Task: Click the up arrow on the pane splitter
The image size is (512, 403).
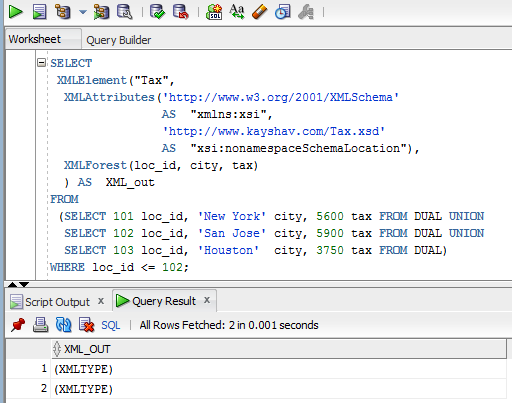Action: (x=12, y=284)
